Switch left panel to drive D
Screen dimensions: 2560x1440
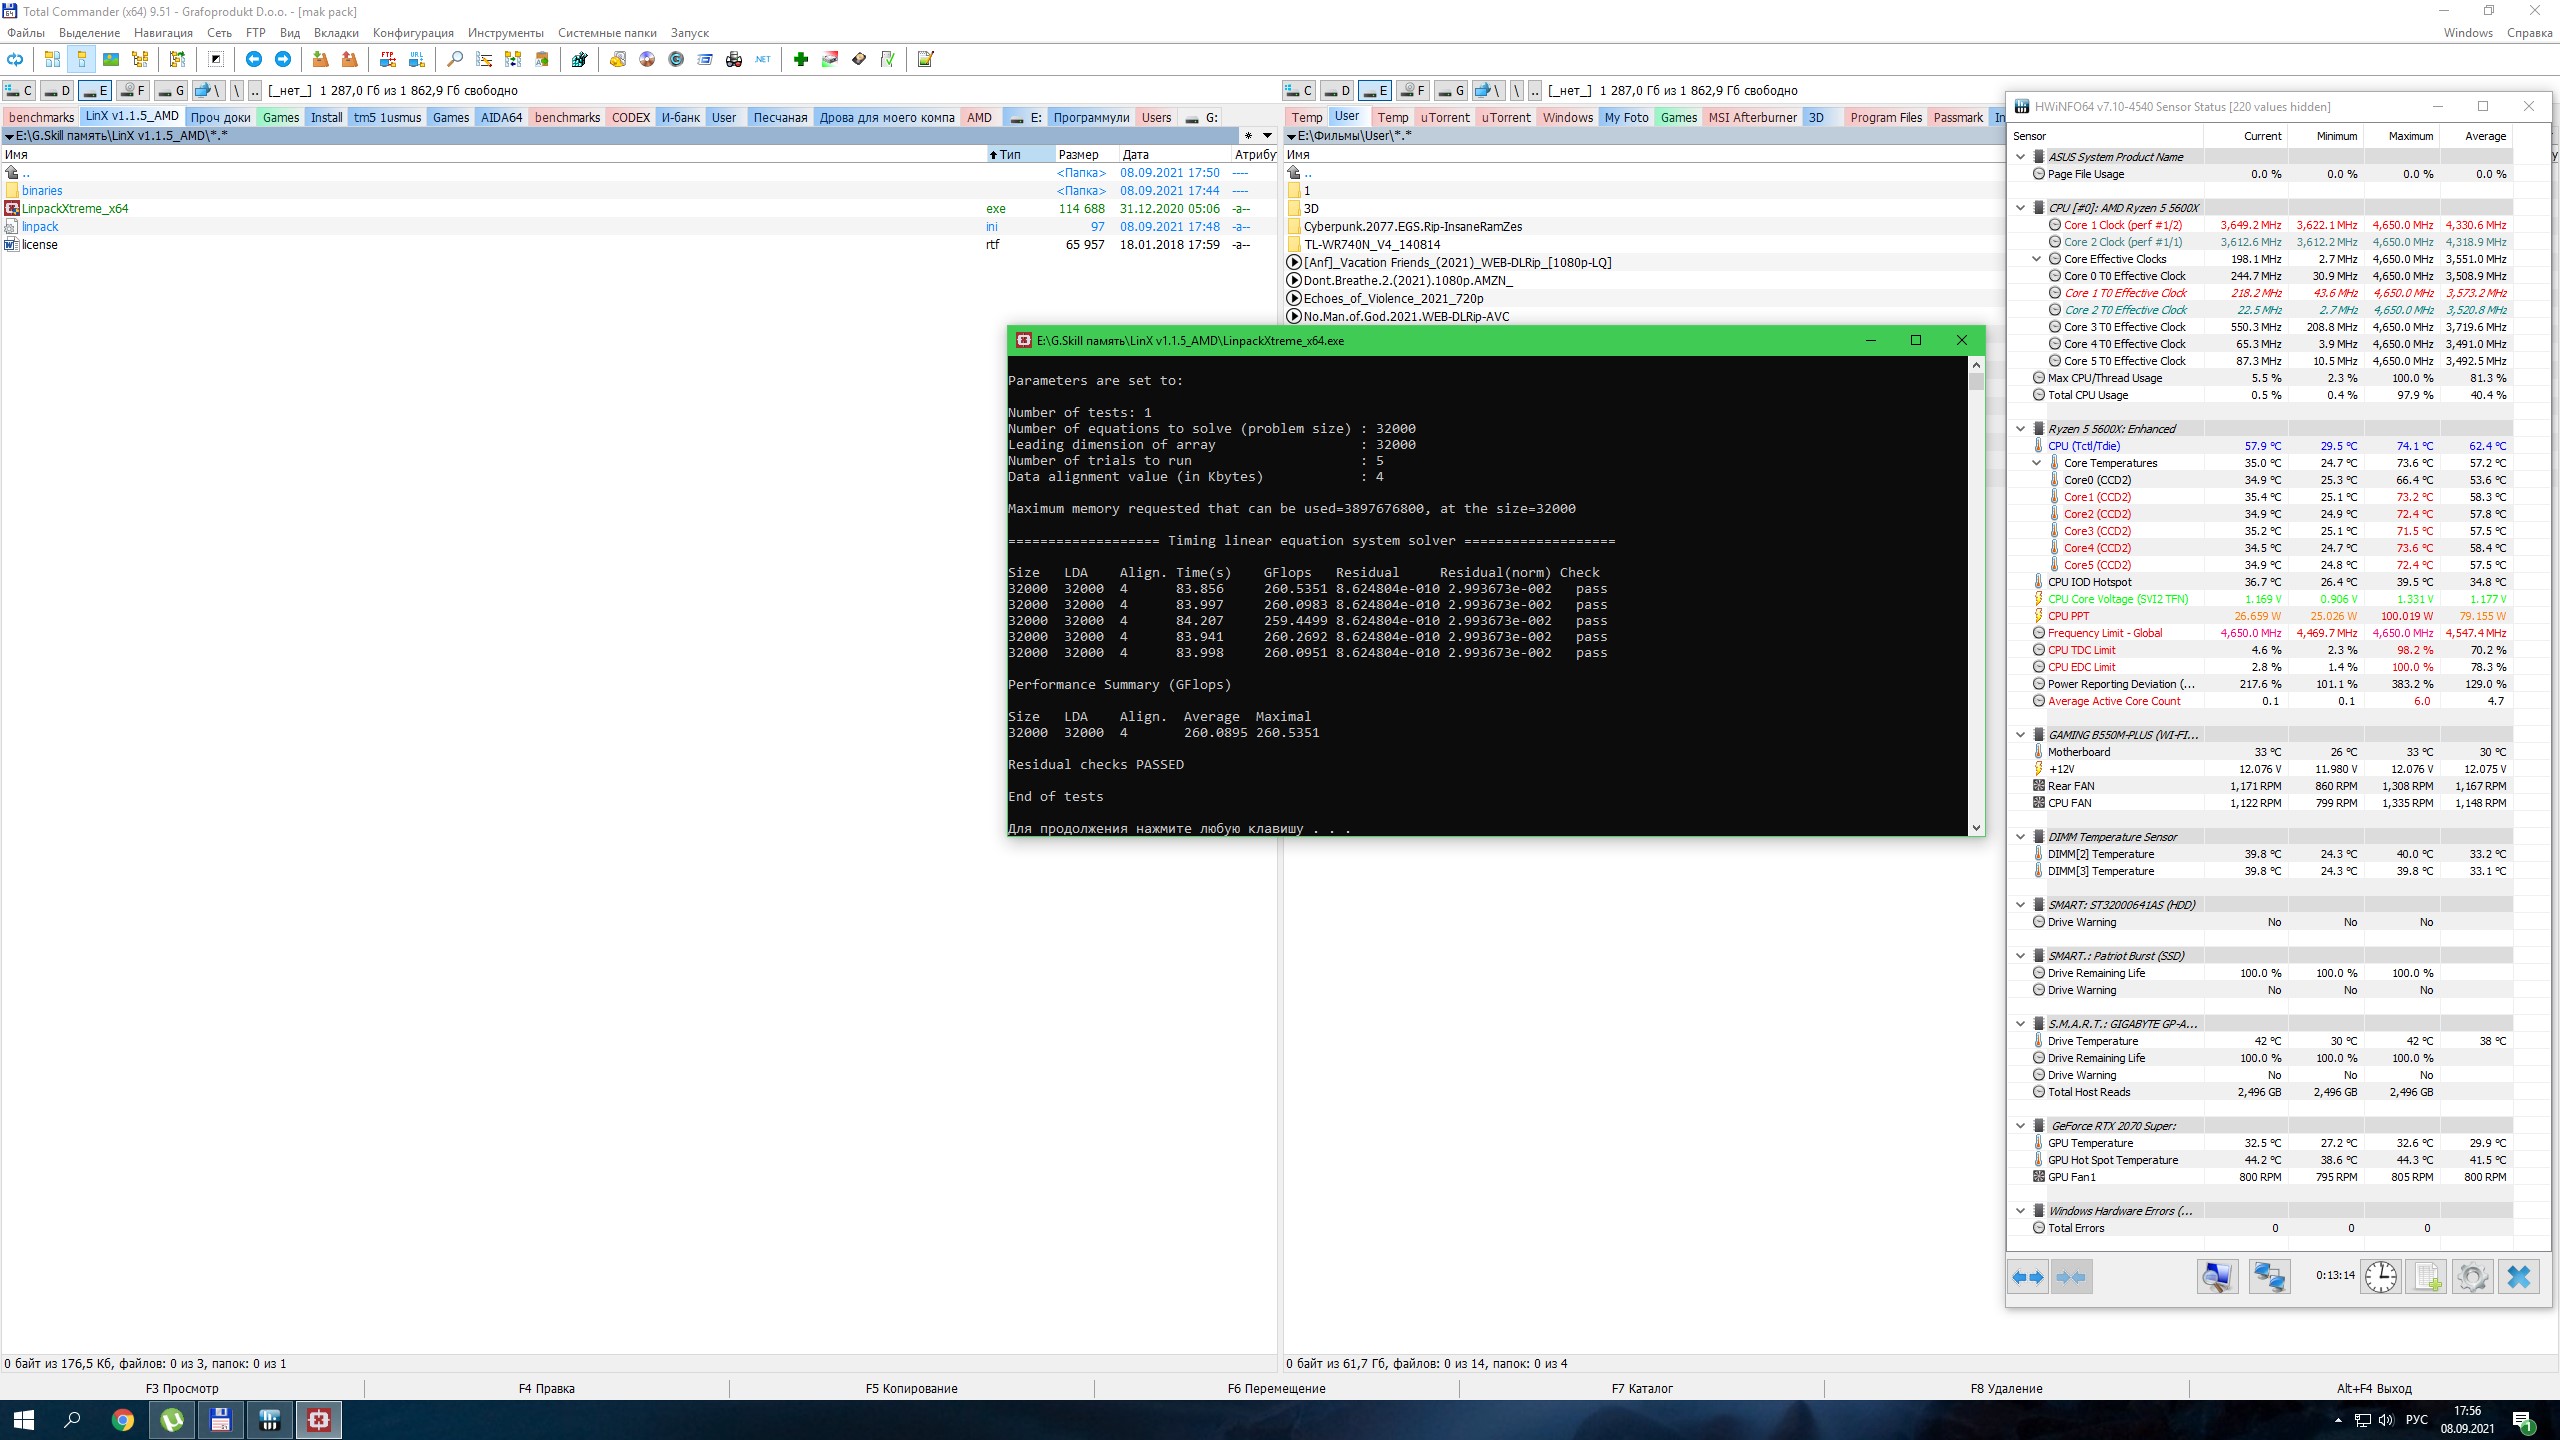58,91
